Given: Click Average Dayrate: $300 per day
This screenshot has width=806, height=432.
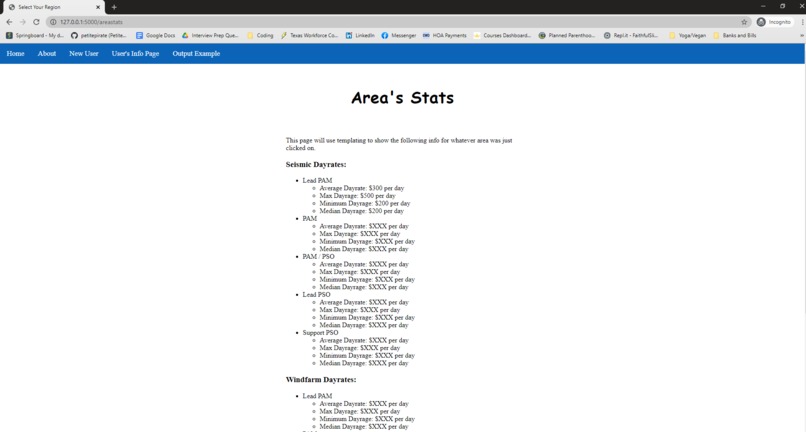Looking at the screenshot, I should (361, 188).
